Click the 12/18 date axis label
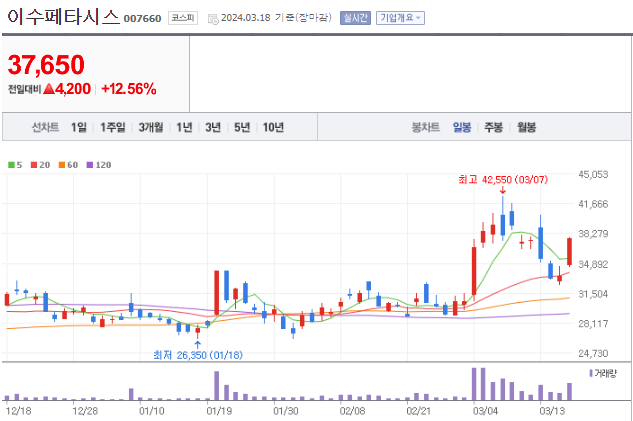The image size is (633, 421). pos(19,411)
